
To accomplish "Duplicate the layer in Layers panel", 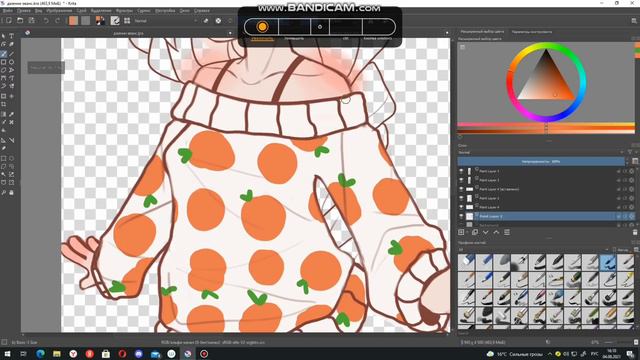I will [x=475, y=232].
